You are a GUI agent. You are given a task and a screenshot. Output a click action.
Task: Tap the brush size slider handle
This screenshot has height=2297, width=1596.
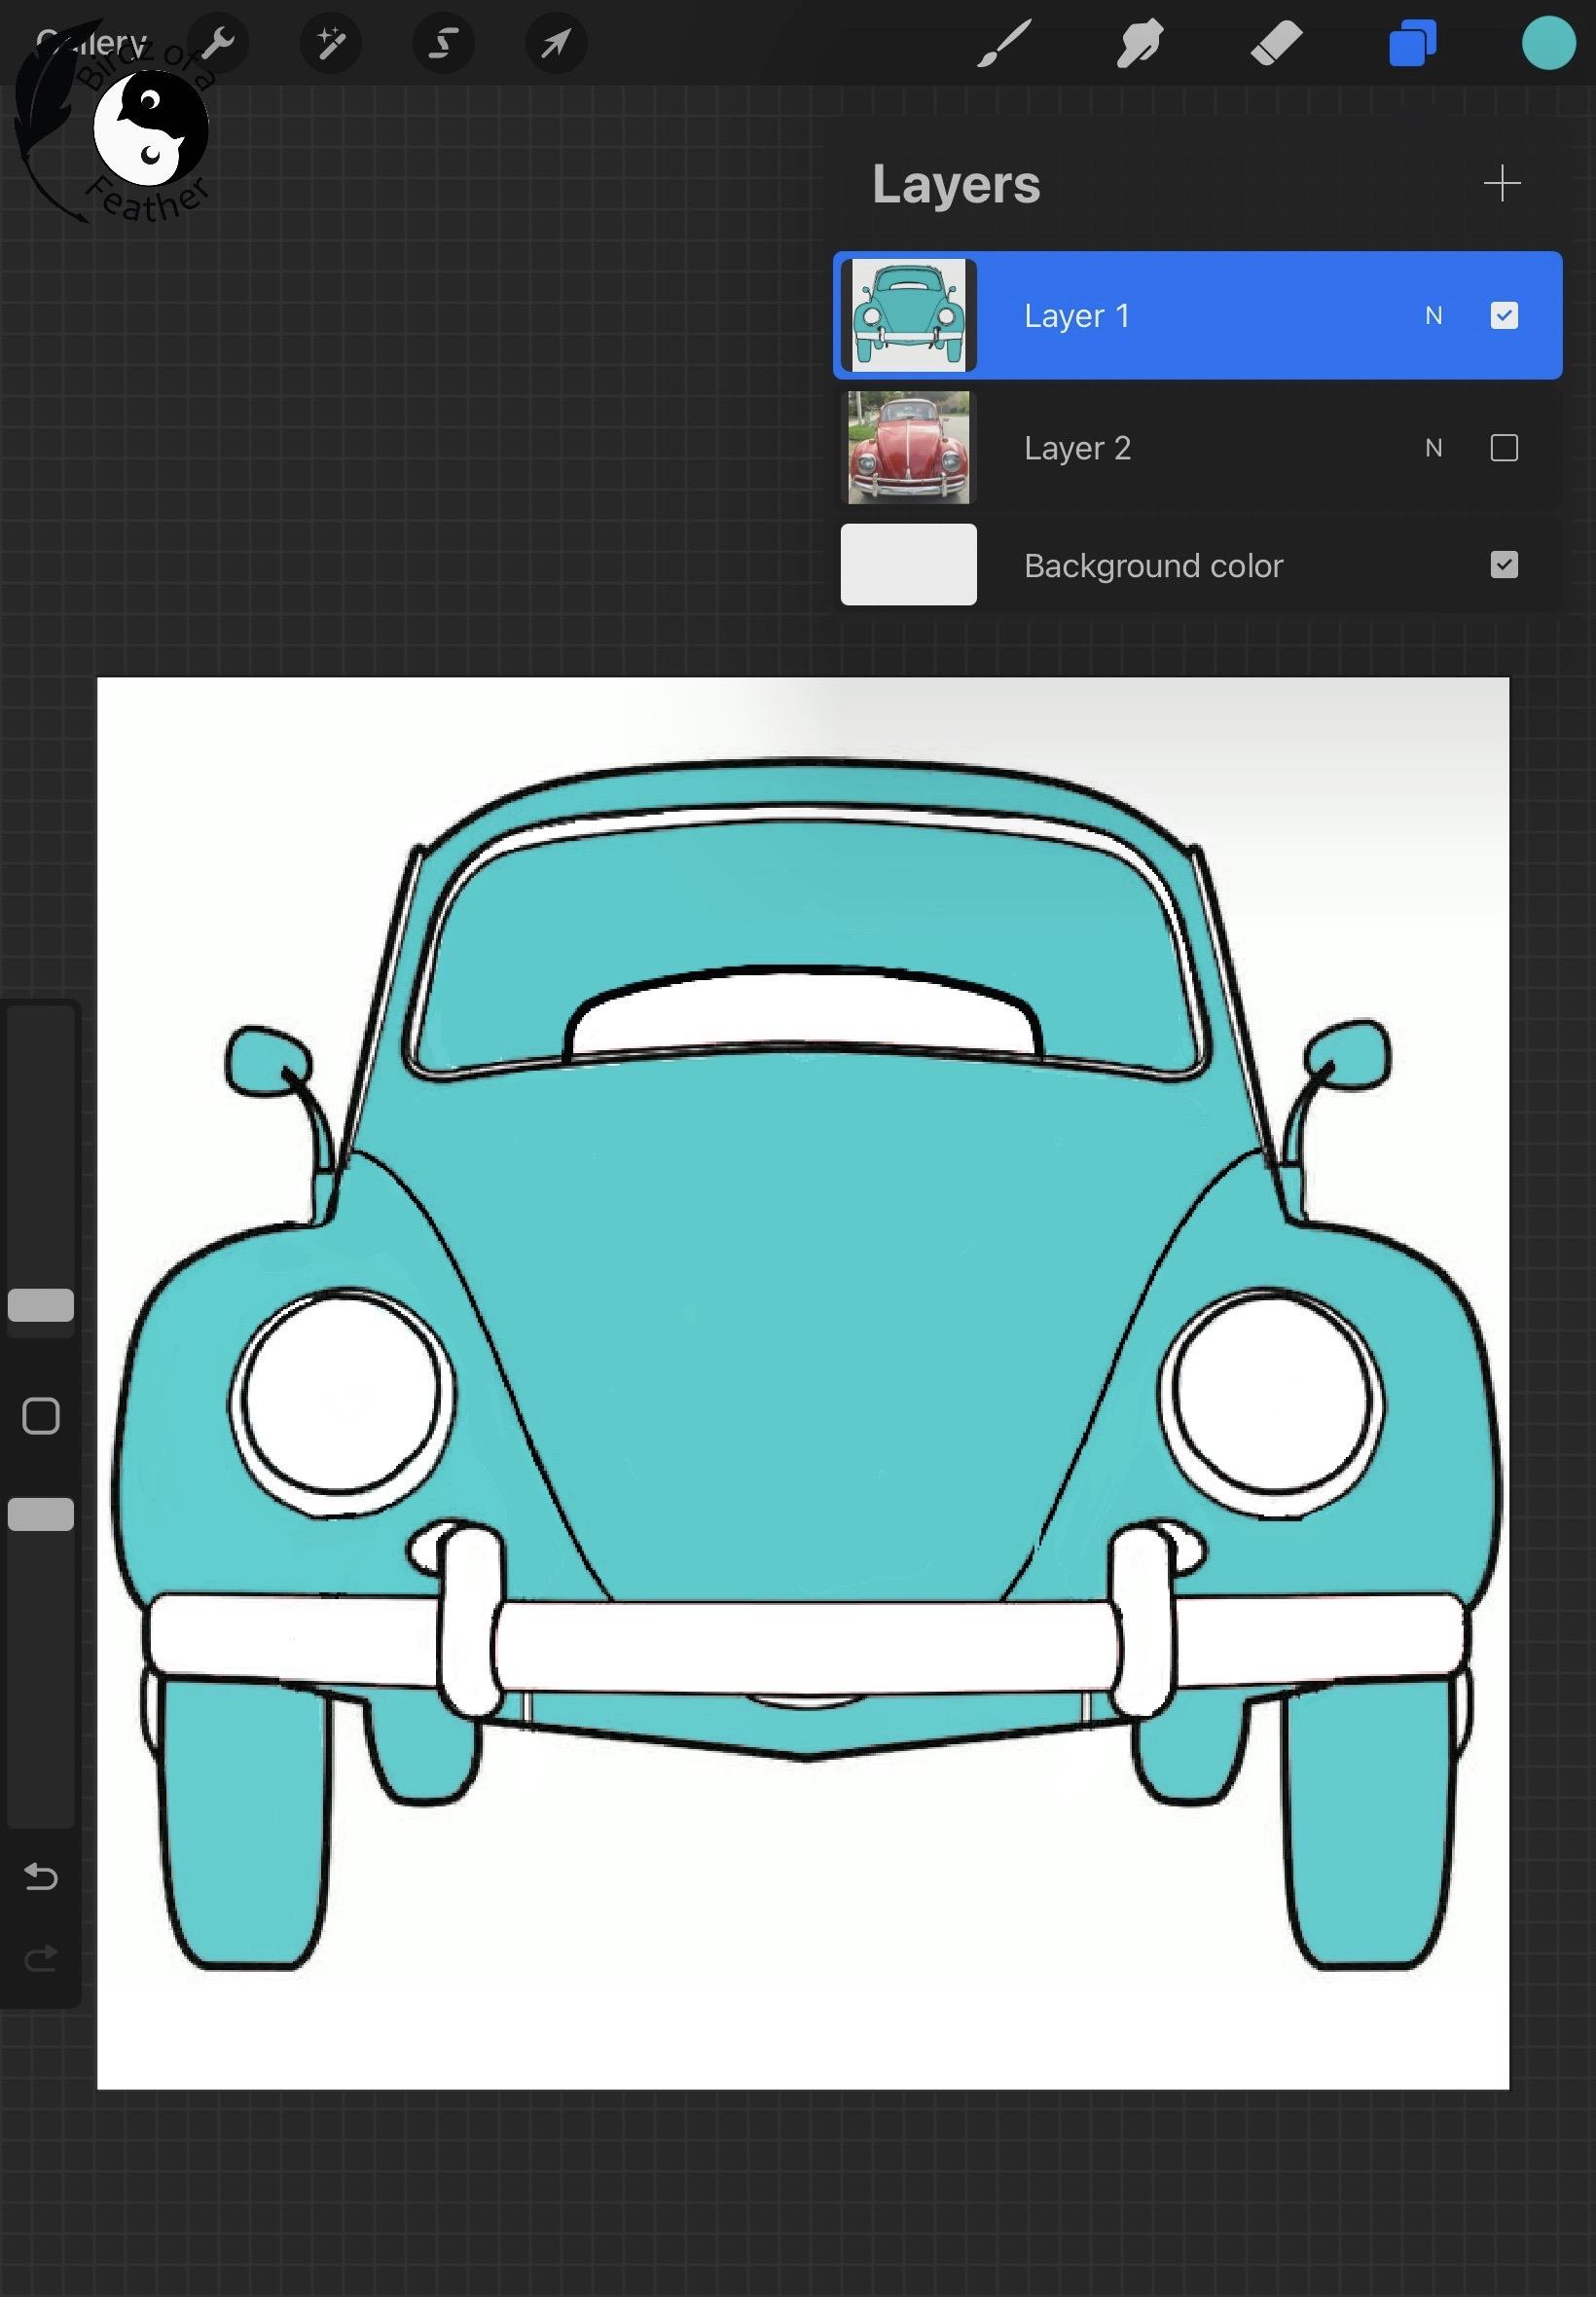(x=41, y=1305)
